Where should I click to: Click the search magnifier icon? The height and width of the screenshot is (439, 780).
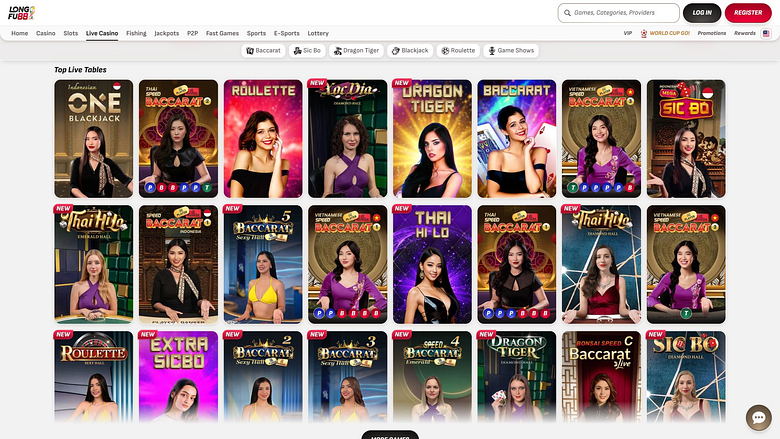click(567, 13)
